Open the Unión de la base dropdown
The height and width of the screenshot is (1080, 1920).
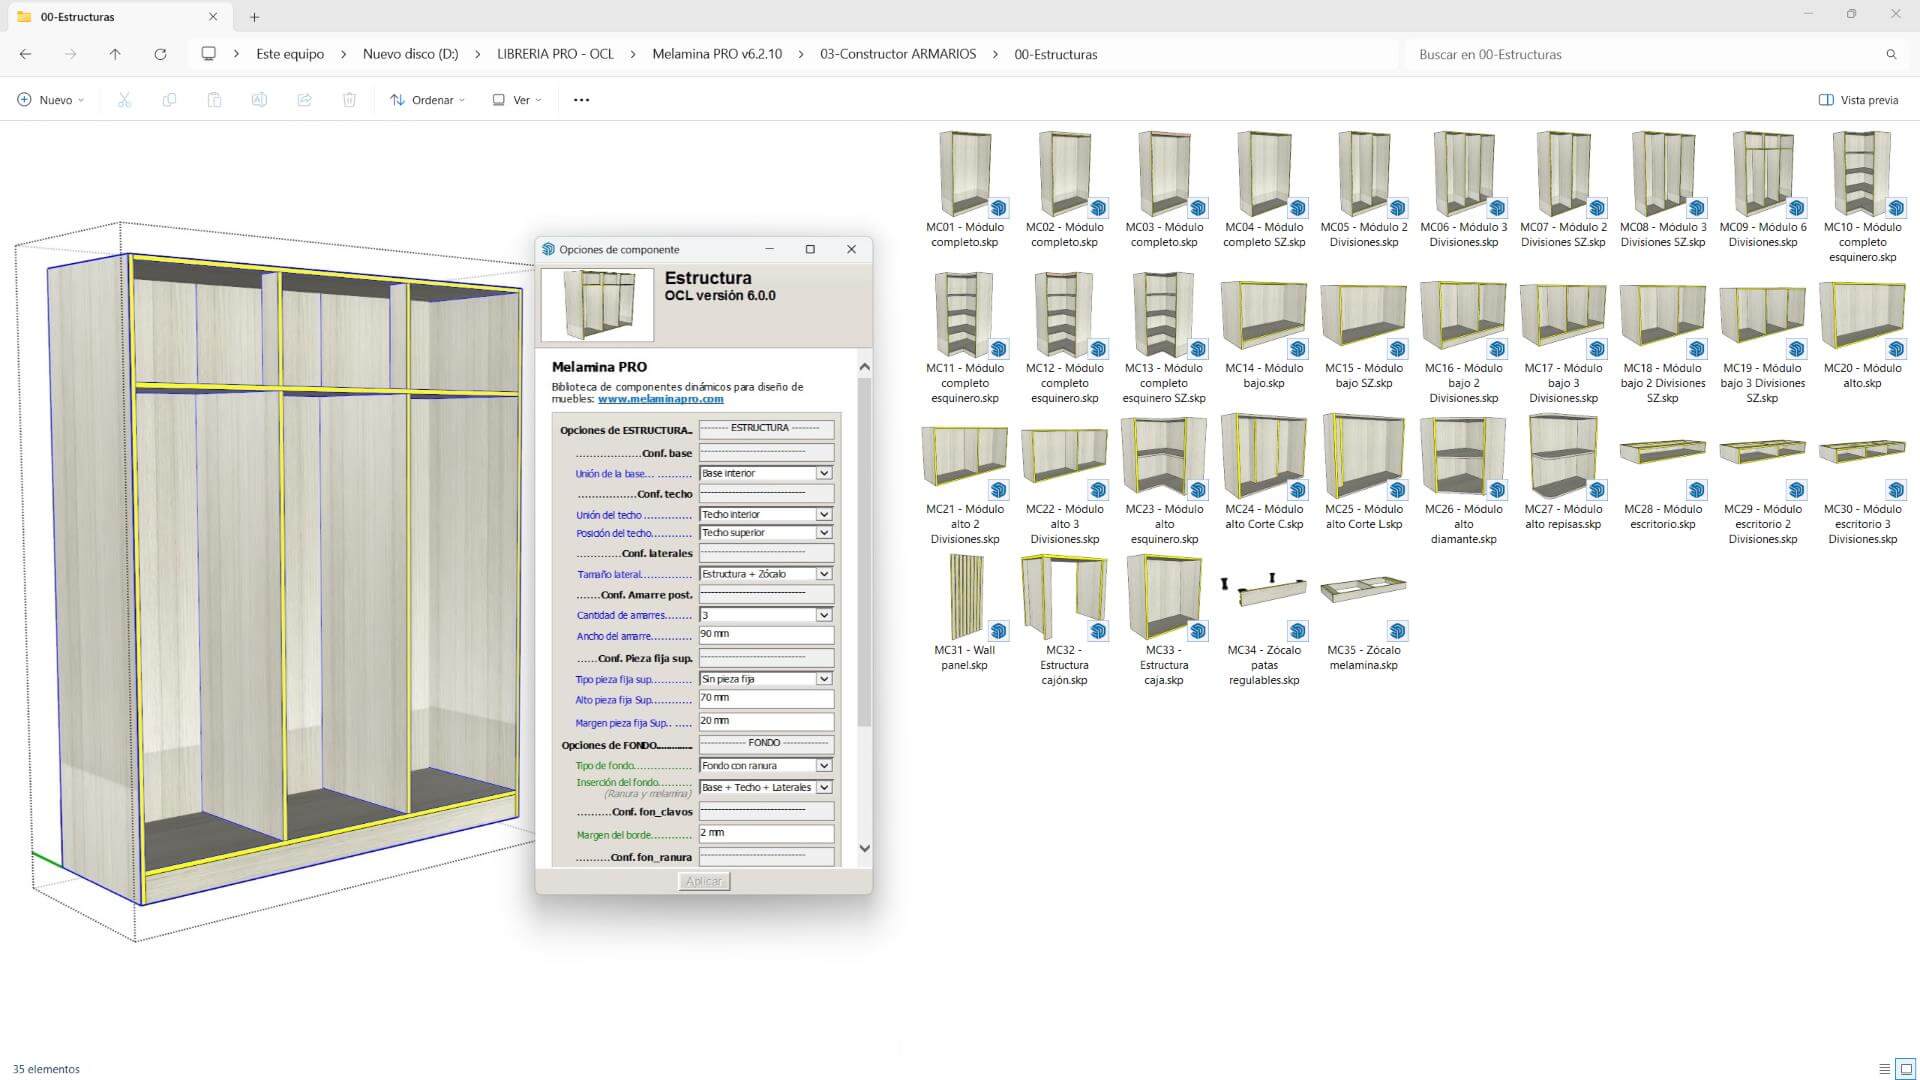coord(824,473)
